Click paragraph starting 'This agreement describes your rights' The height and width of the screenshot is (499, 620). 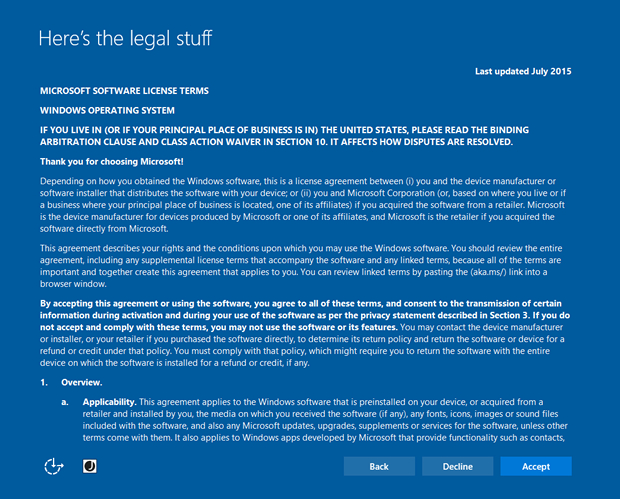tap(301, 266)
